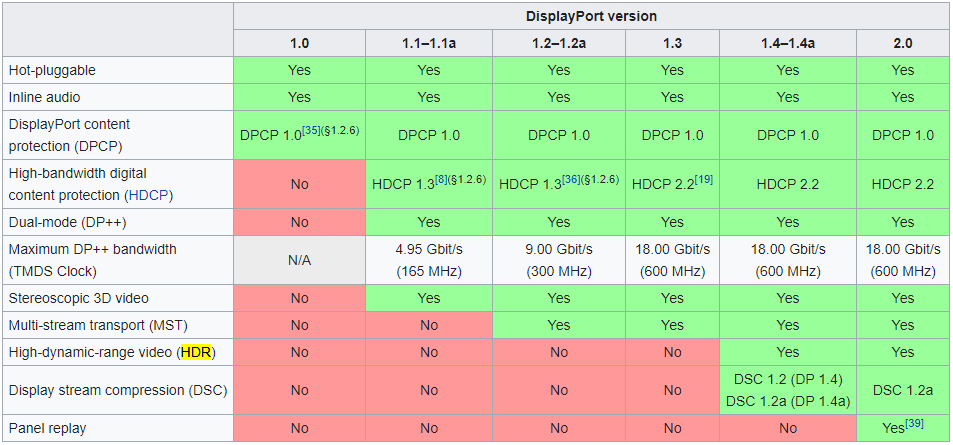Click the 1.3 column header
This screenshot has width=953, height=445.
coord(672,44)
